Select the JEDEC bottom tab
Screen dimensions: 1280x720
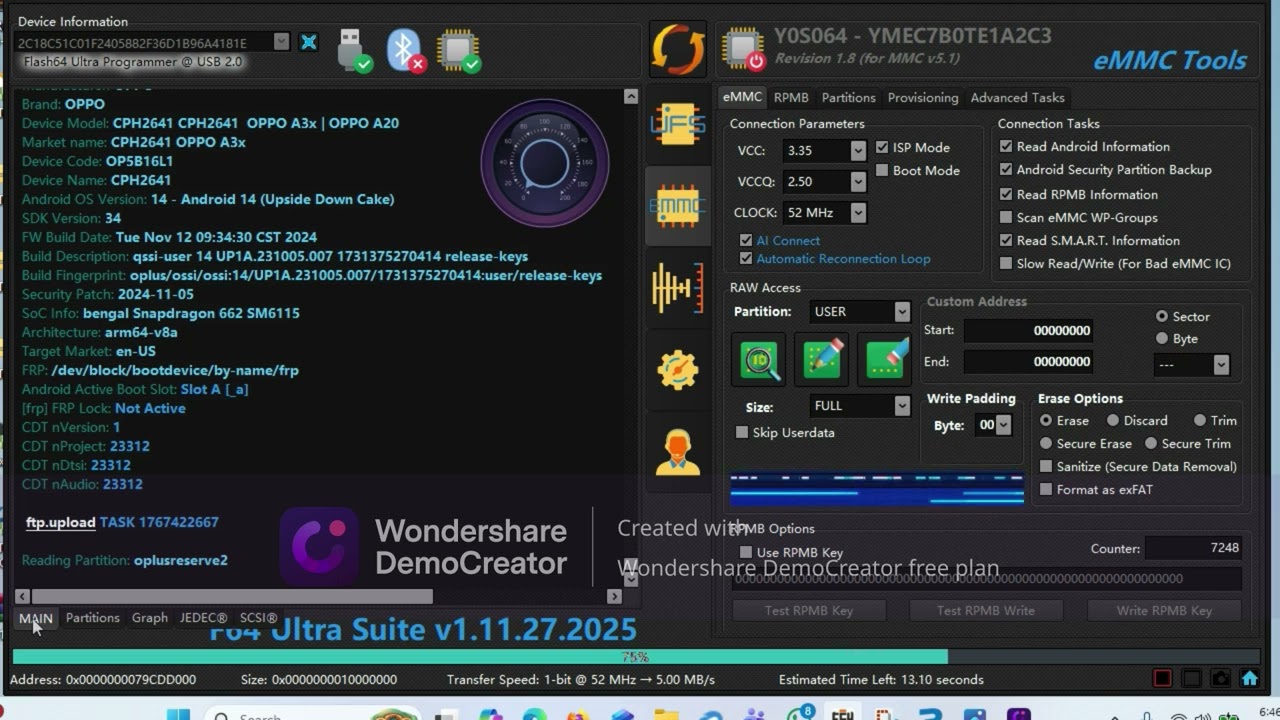point(203,618)
